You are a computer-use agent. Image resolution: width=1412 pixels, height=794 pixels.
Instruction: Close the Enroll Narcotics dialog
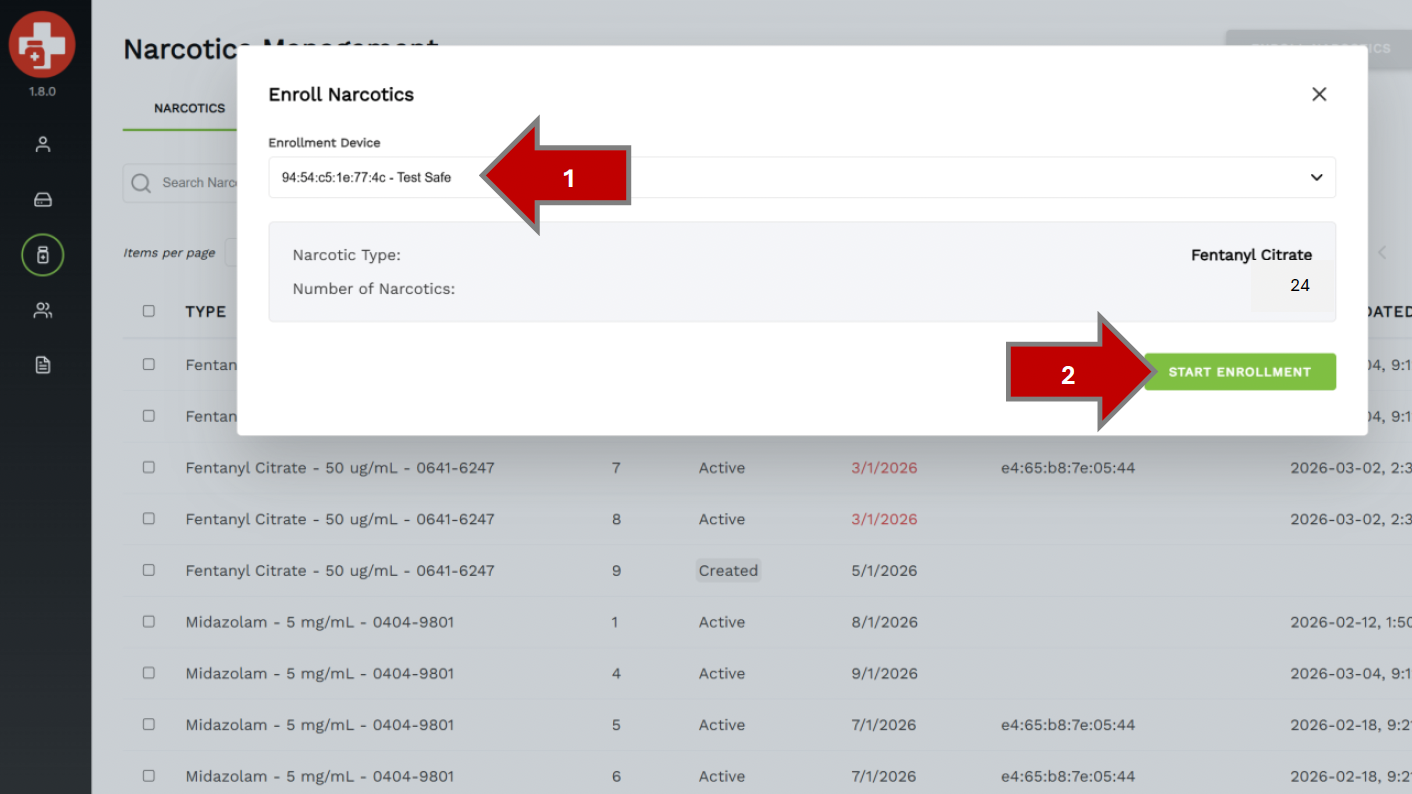click(1319, 94)
